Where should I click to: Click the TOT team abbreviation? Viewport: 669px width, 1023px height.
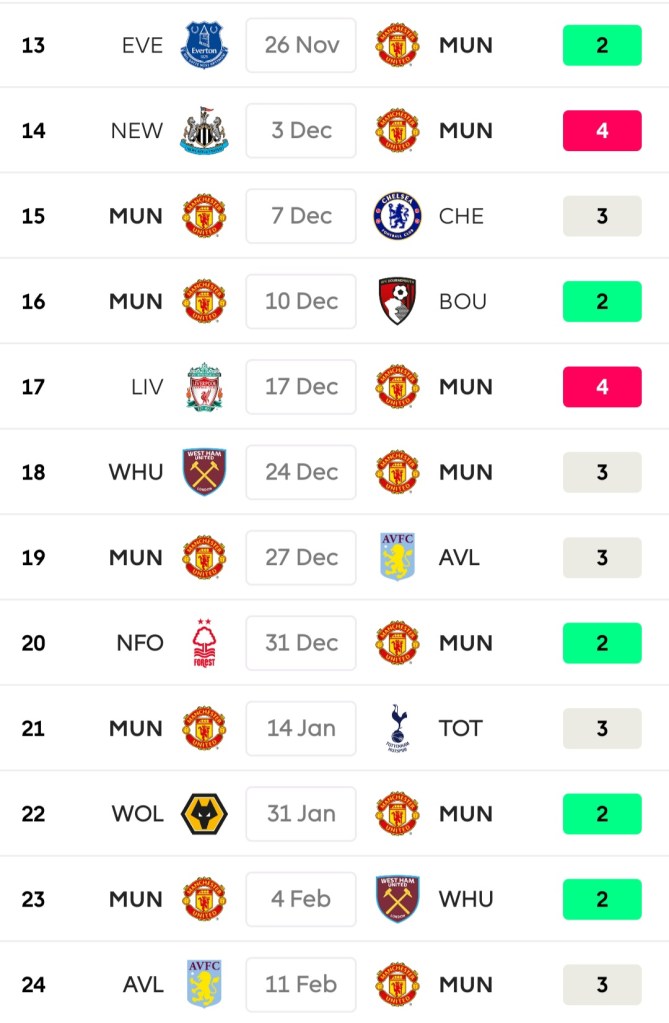click(460, 728)
